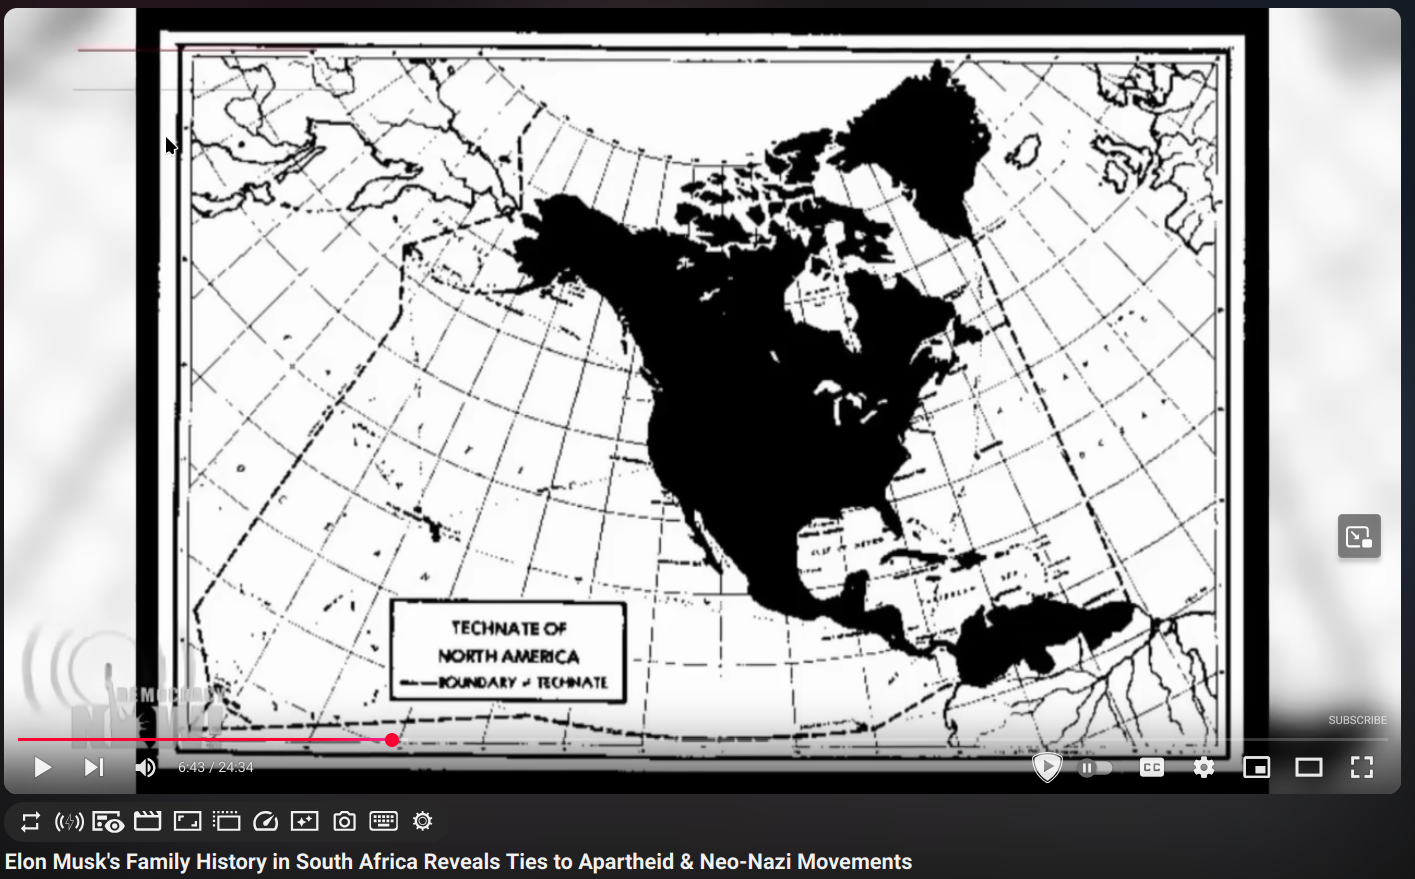The height and width of the screenshot is (879, 1415).
Task: Open the player settings gear
Action: coord(1204,767)
